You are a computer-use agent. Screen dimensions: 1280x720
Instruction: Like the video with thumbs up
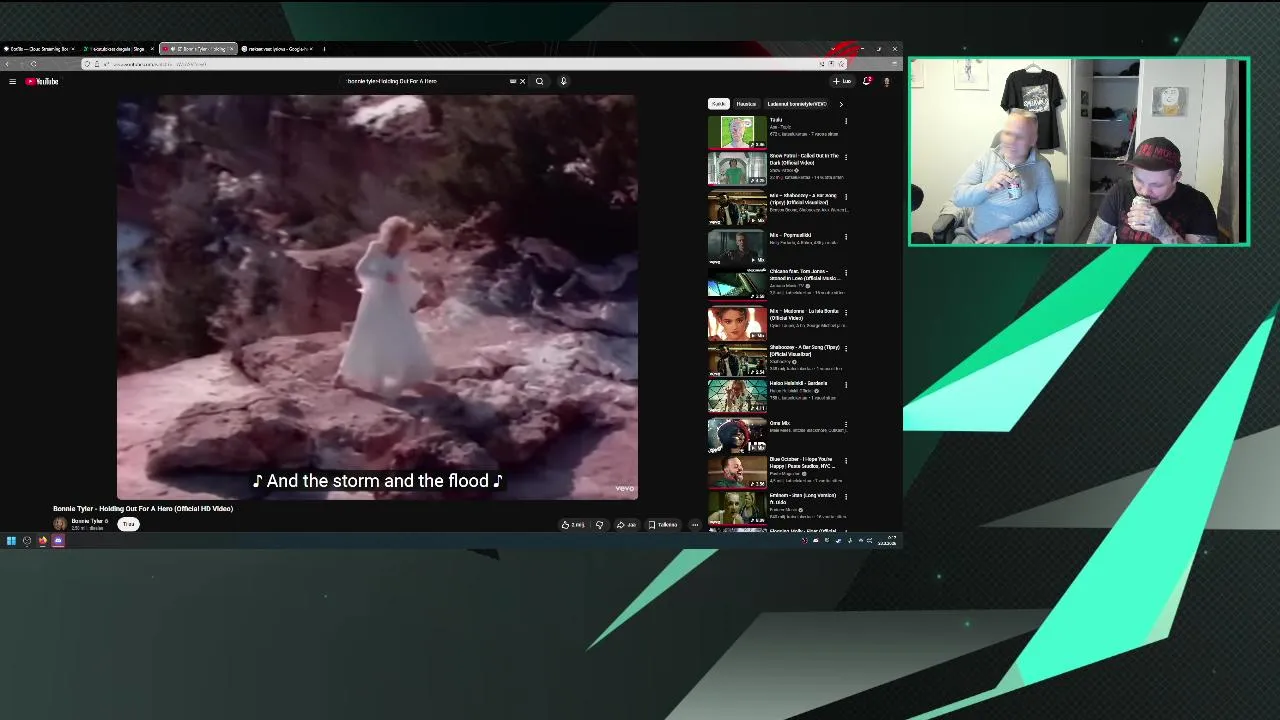pyautogui.click(x=573, y=524)
